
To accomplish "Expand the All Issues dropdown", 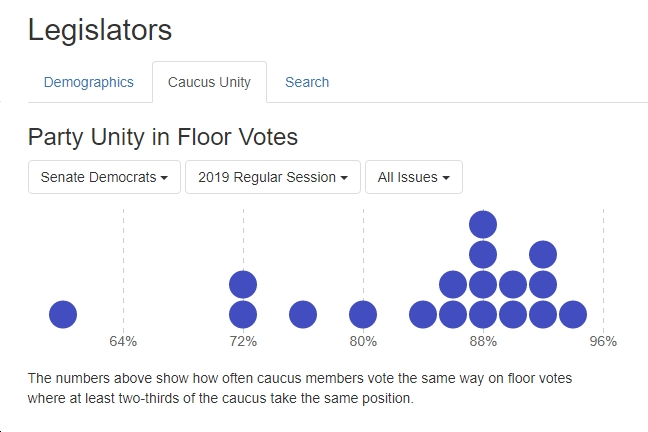I will click(x=414, y=177).
